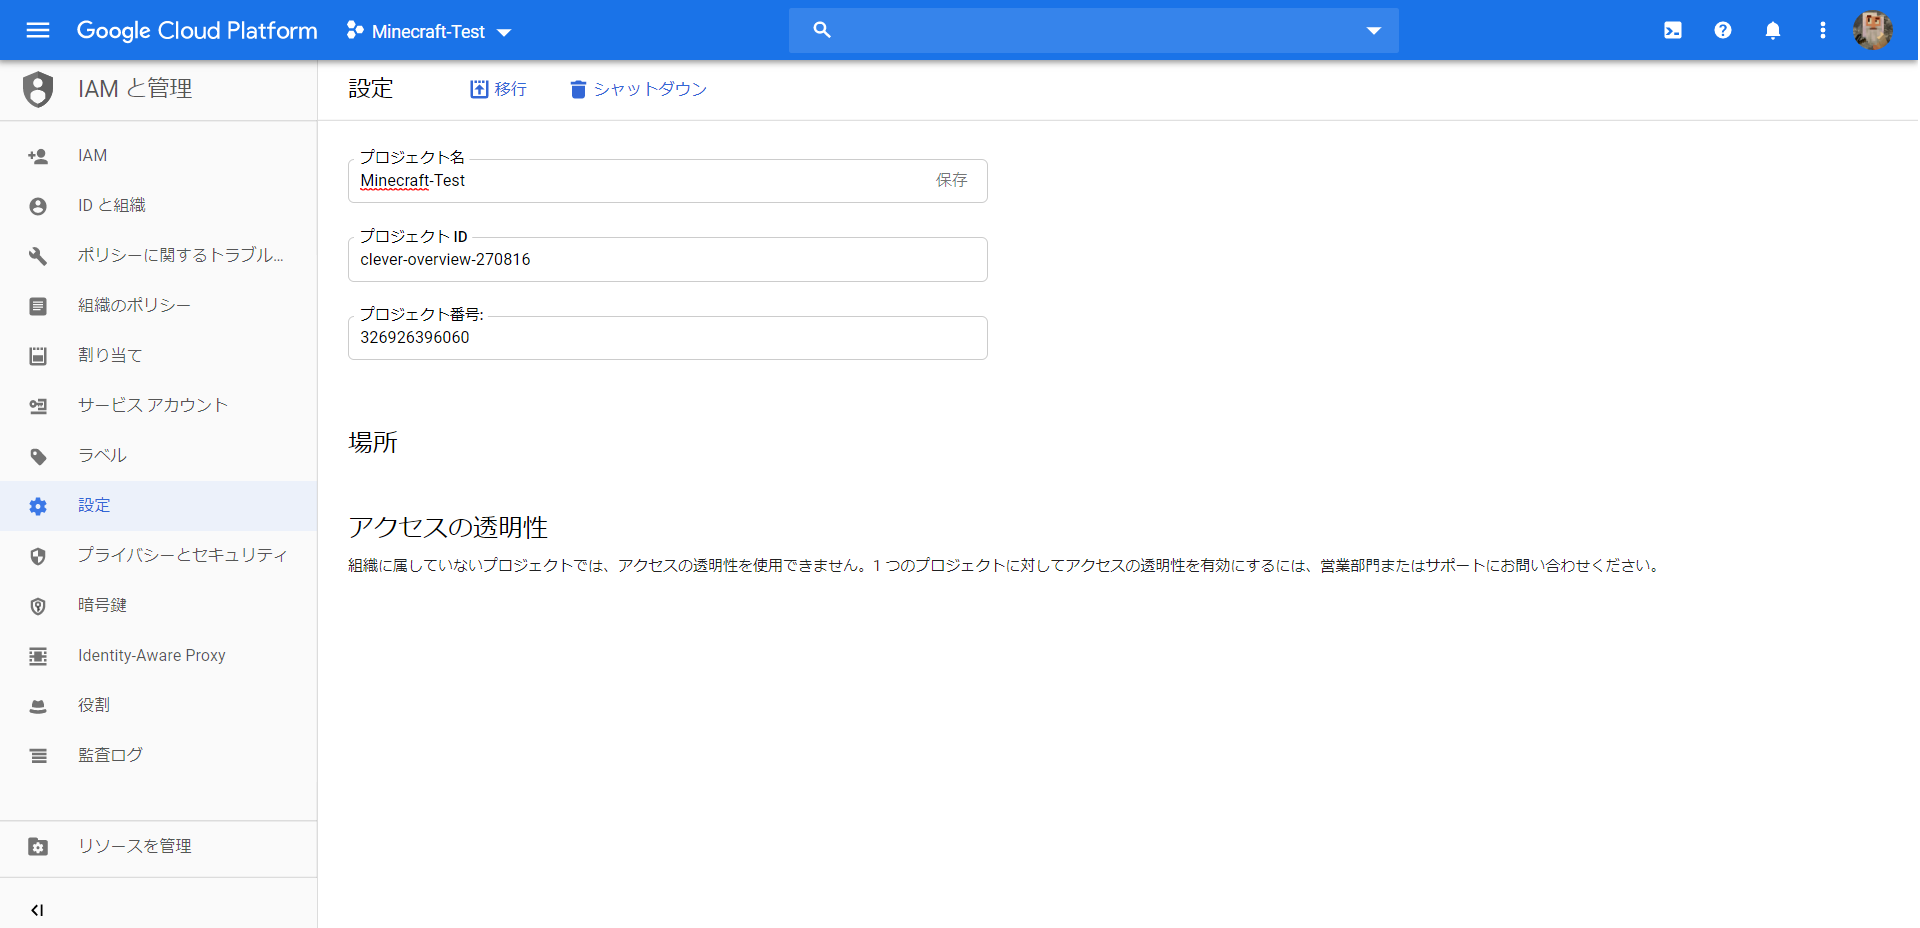Open the navigation hamburger menu
This screenshot has height=928, width=1920.
pyautogui.click(x=37, y=30)
